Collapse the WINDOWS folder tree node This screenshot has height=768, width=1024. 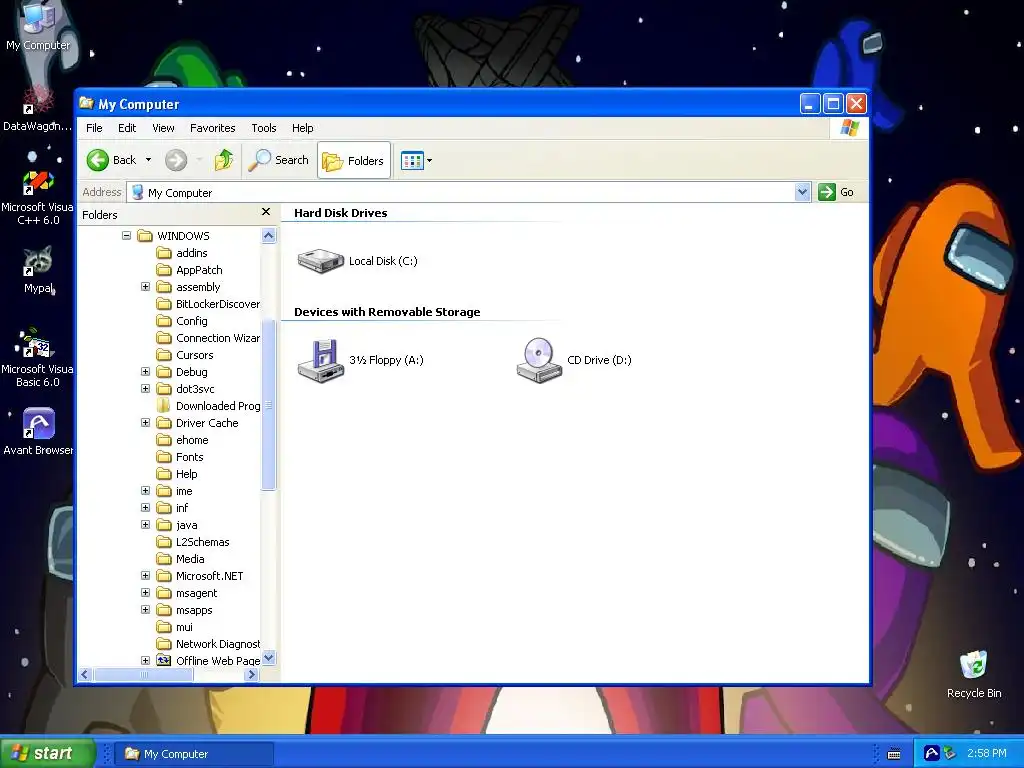(127, 236)
